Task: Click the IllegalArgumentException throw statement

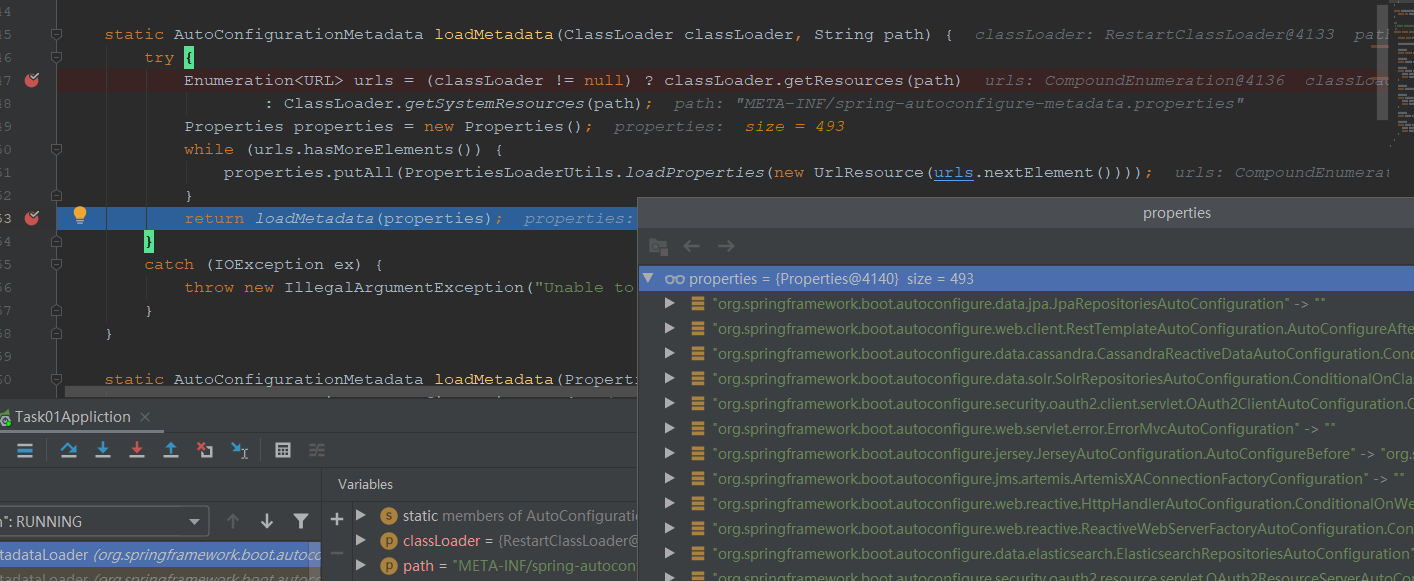Action: coord(410,287)
